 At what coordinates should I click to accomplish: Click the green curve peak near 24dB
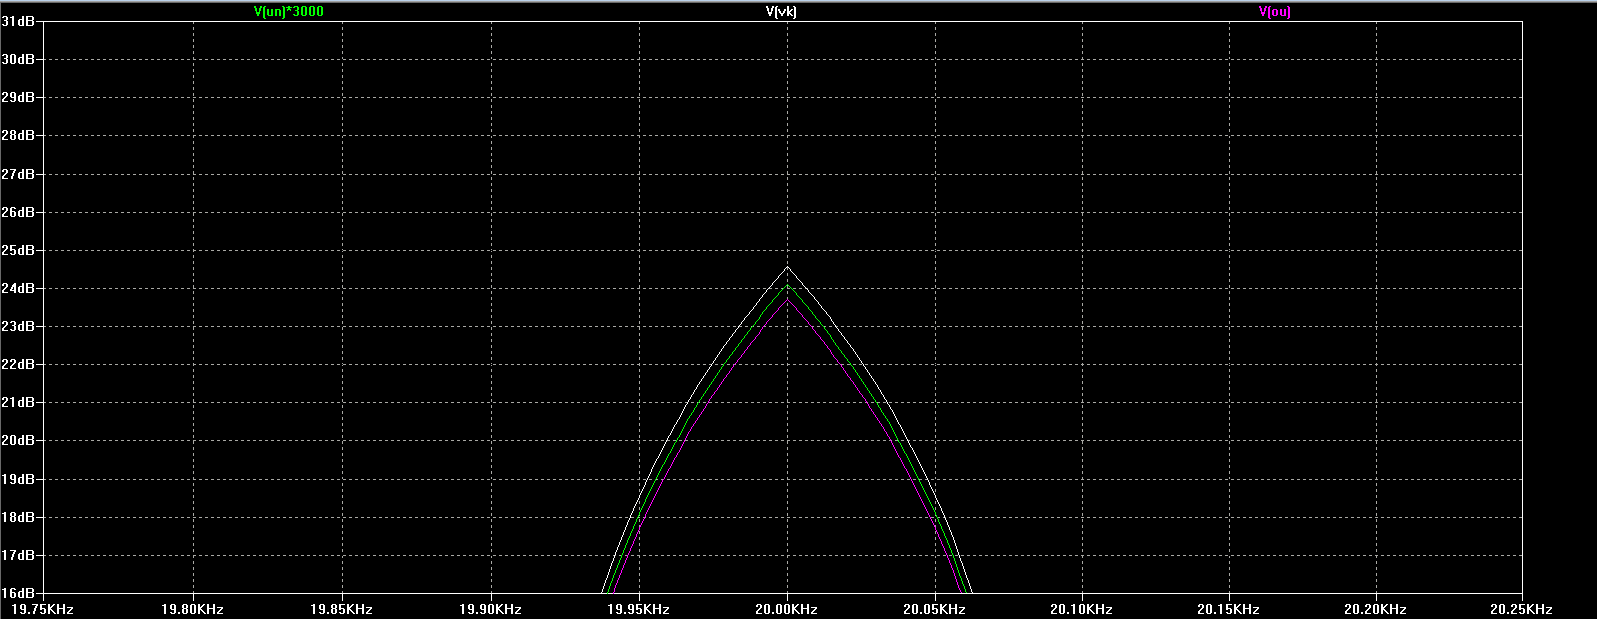click(788, 286)
